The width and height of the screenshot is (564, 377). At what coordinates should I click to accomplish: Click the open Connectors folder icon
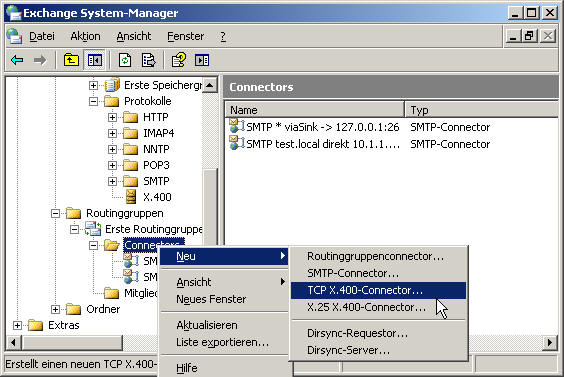click(x=112, y=245)
